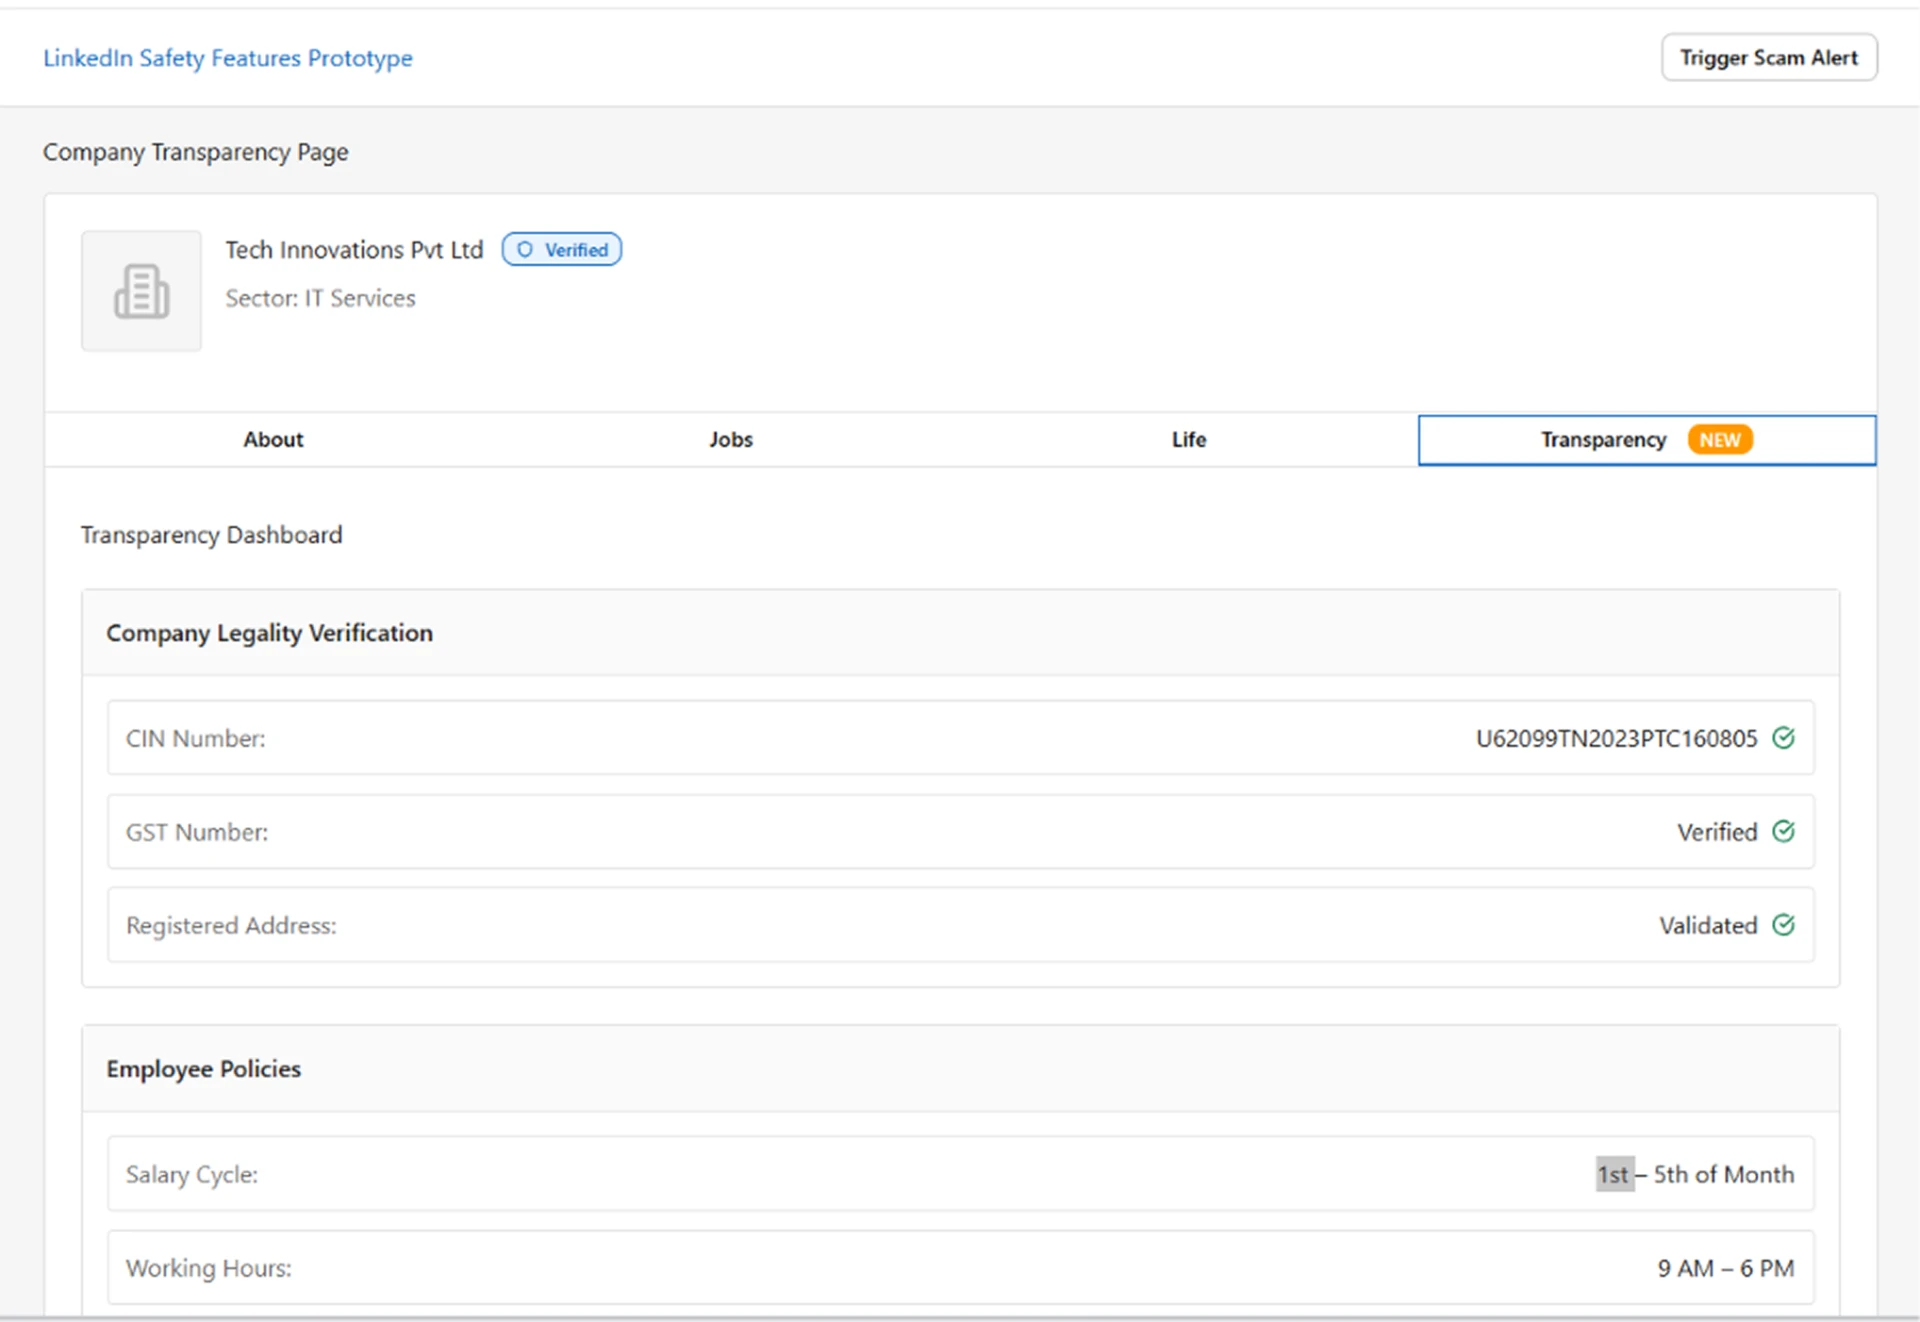Click the company building logo icon

pos(141,291)
